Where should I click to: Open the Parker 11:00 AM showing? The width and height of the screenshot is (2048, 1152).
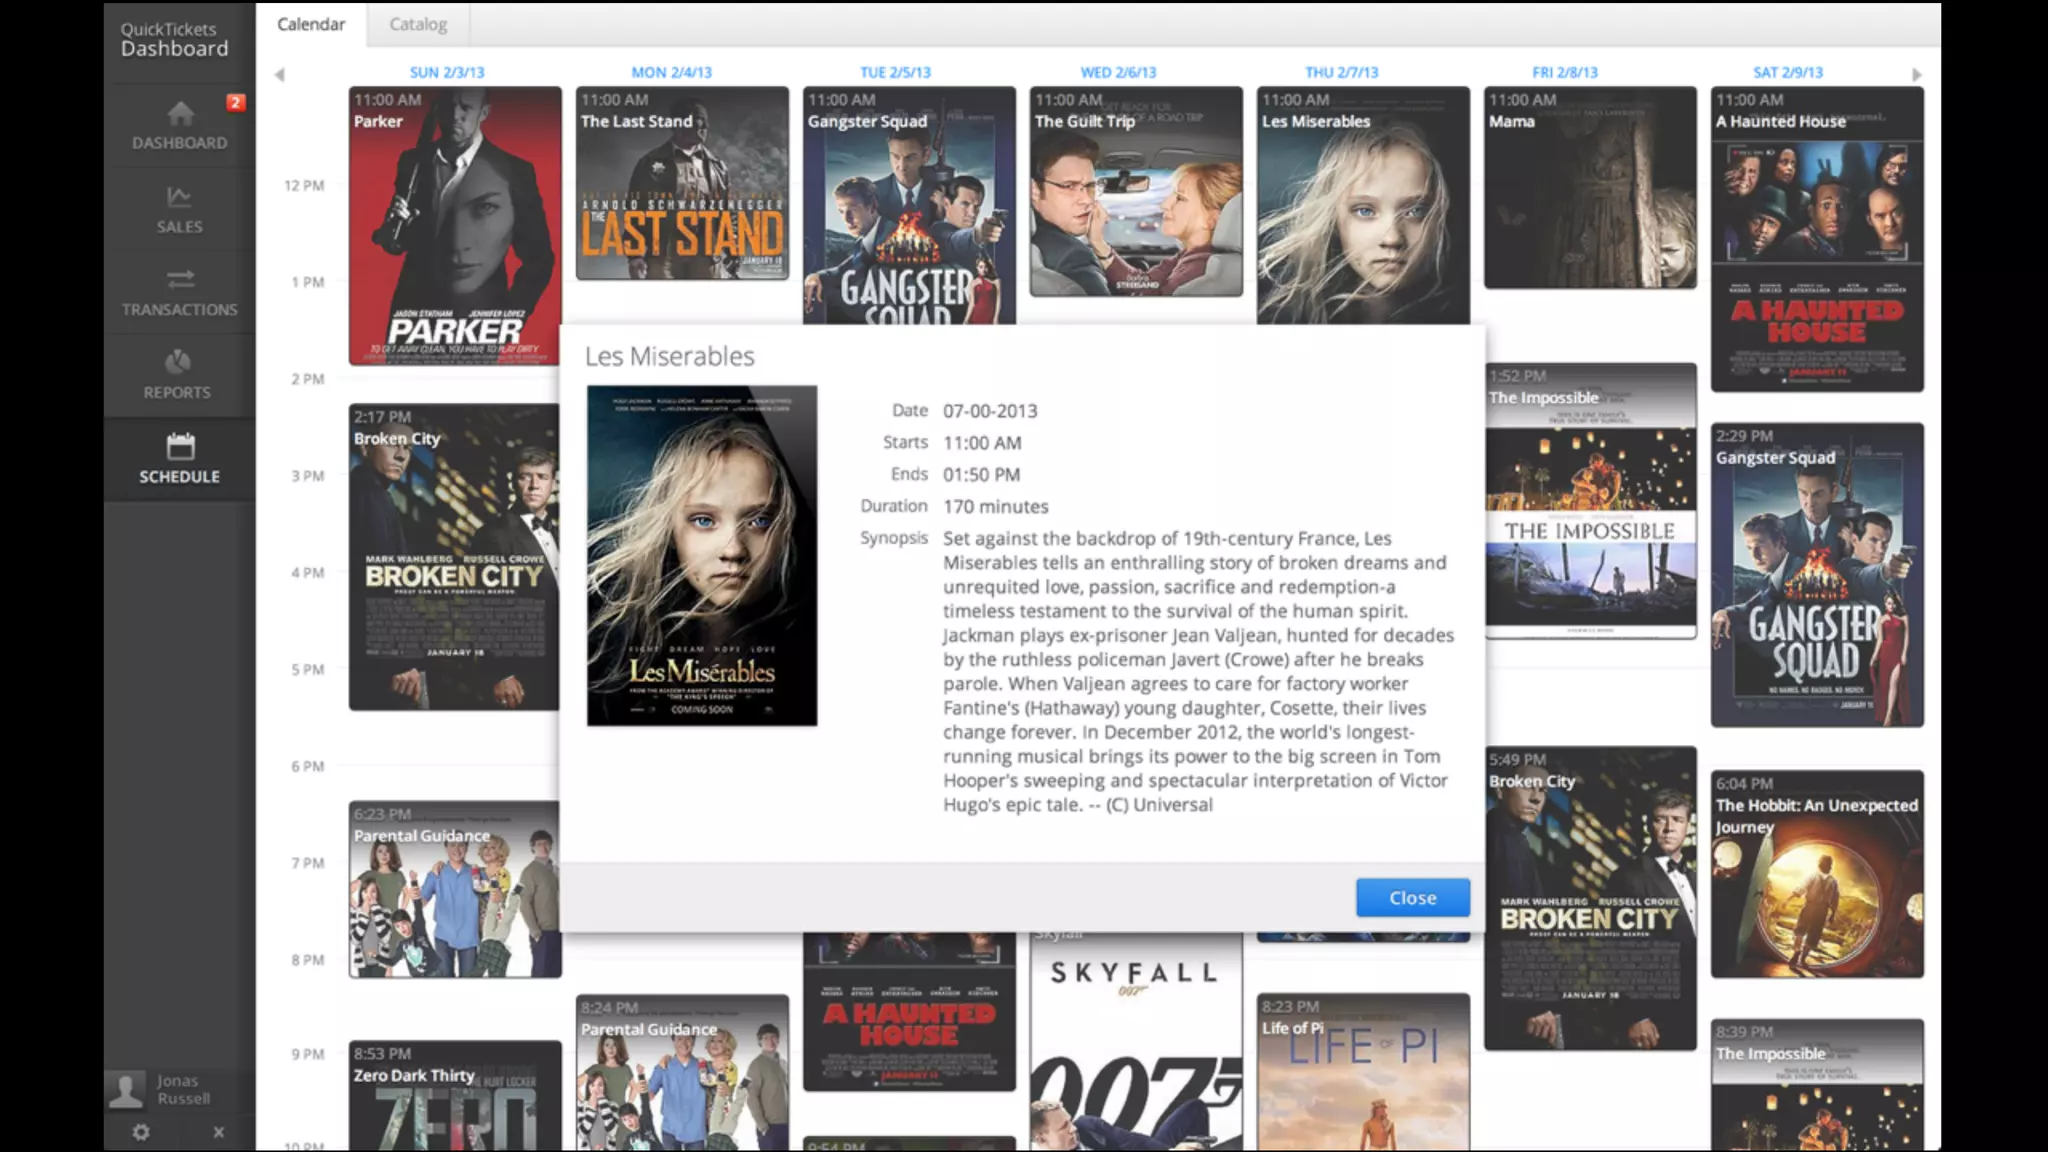pos(454,225)
